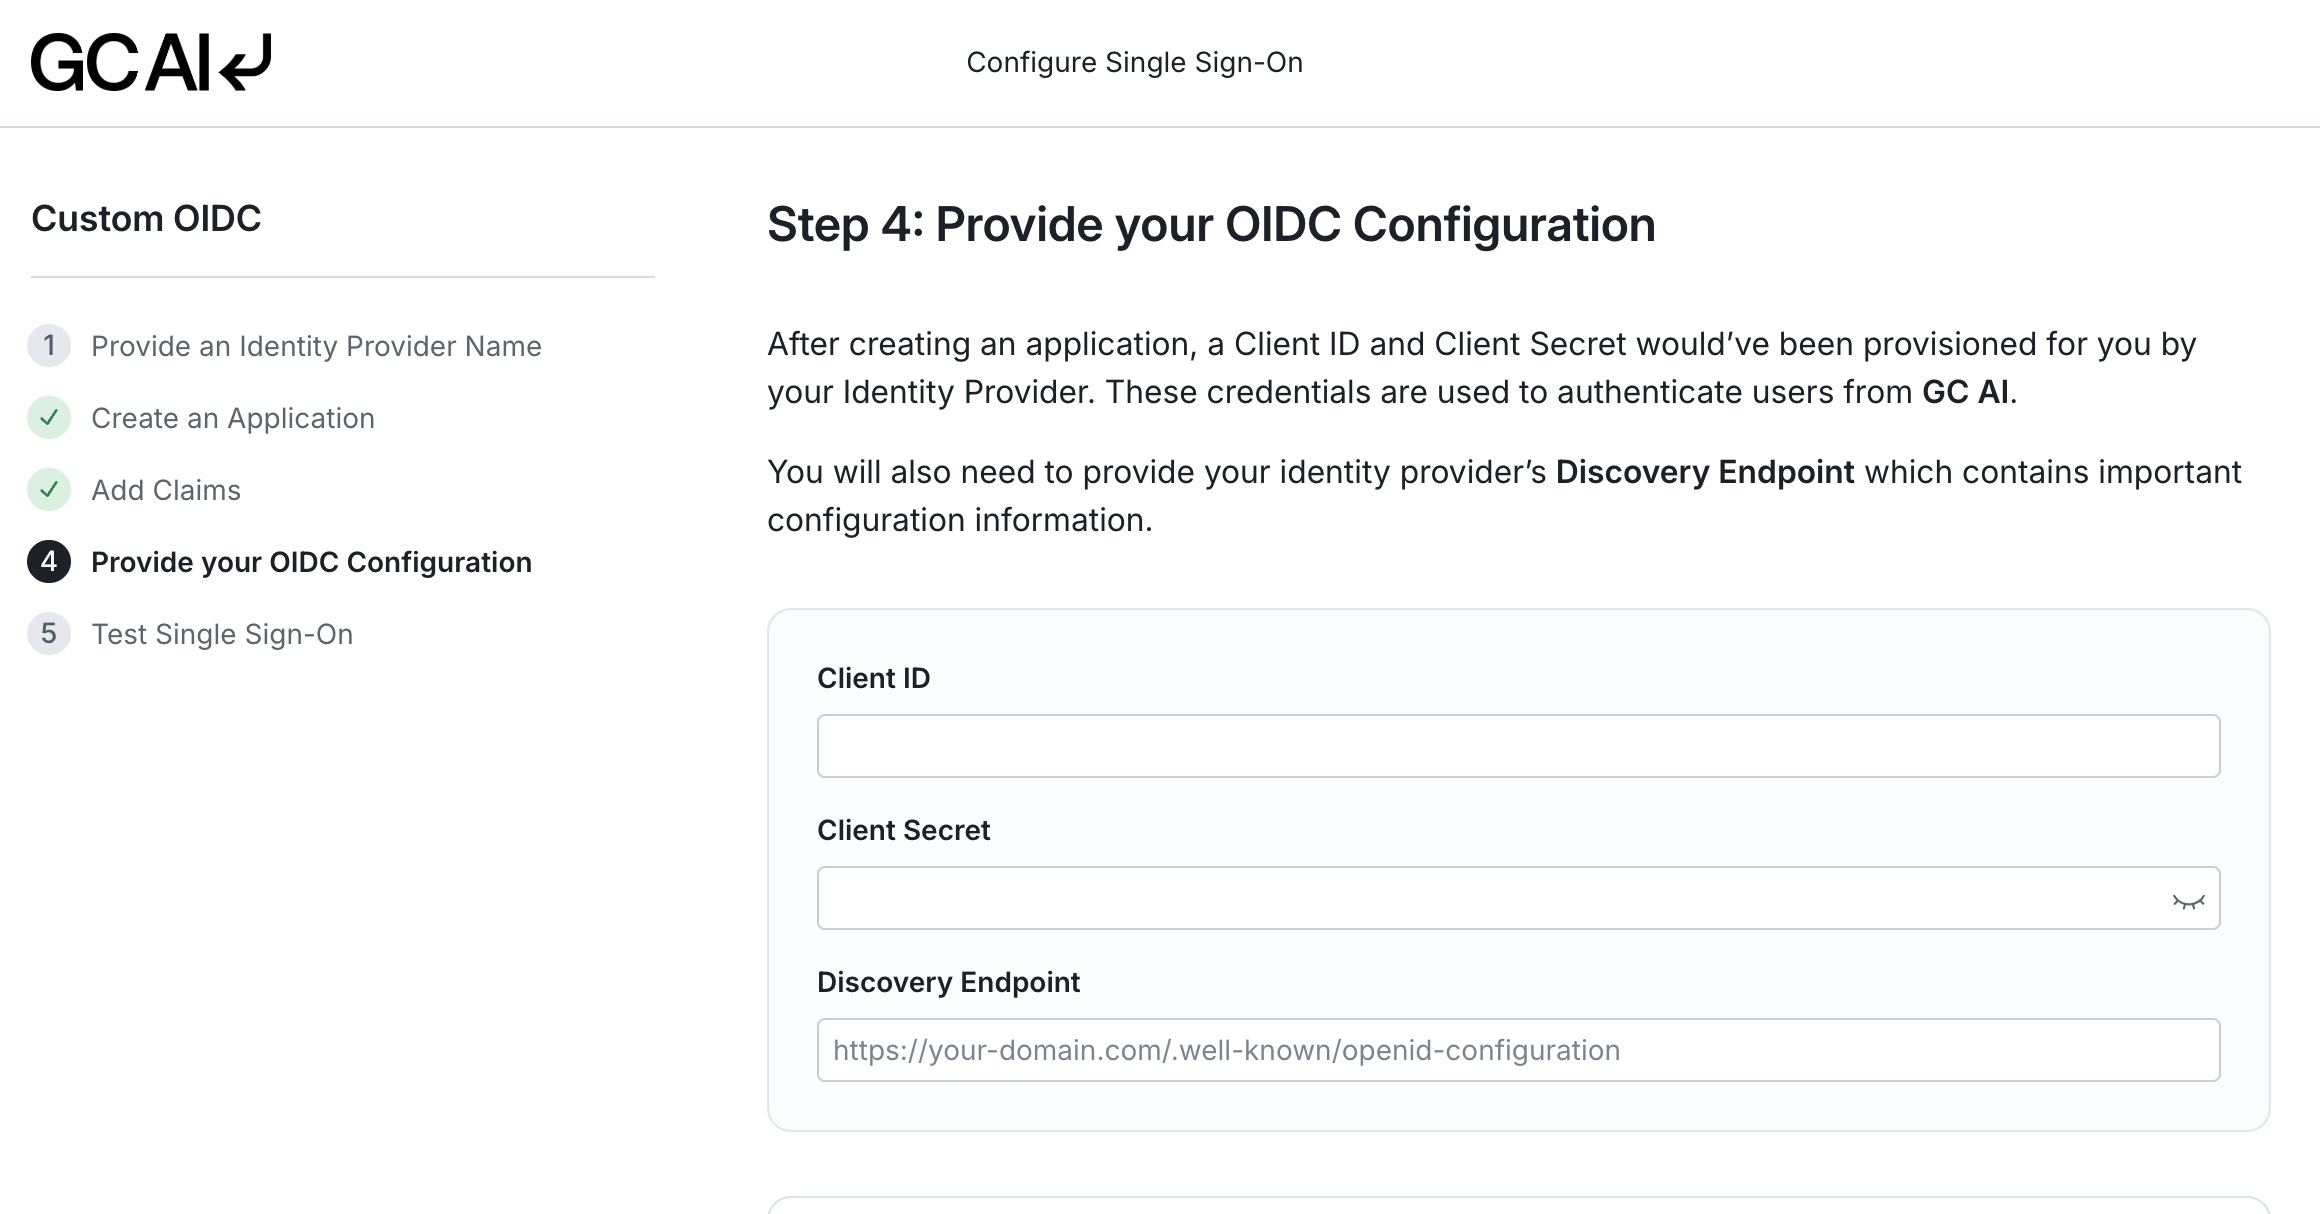
Task: Focus the Client ID input field
Action: click(1518, 746)
